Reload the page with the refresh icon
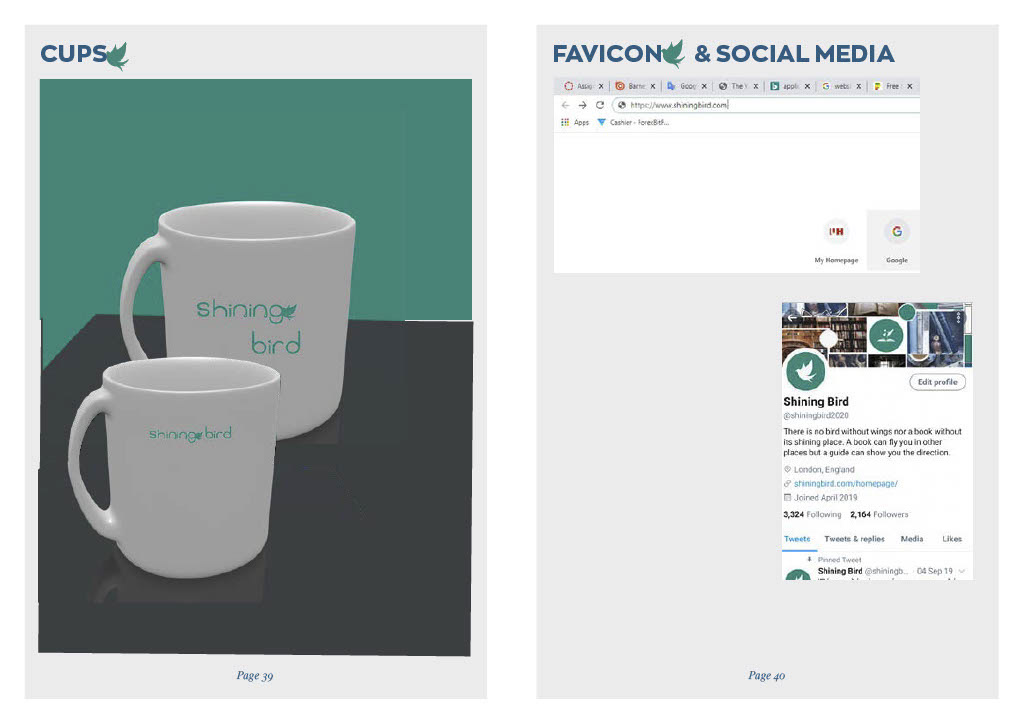Image resolution: width=1024 pixels, height=724 pixels. pyautogui.click(x=600, y=105)
